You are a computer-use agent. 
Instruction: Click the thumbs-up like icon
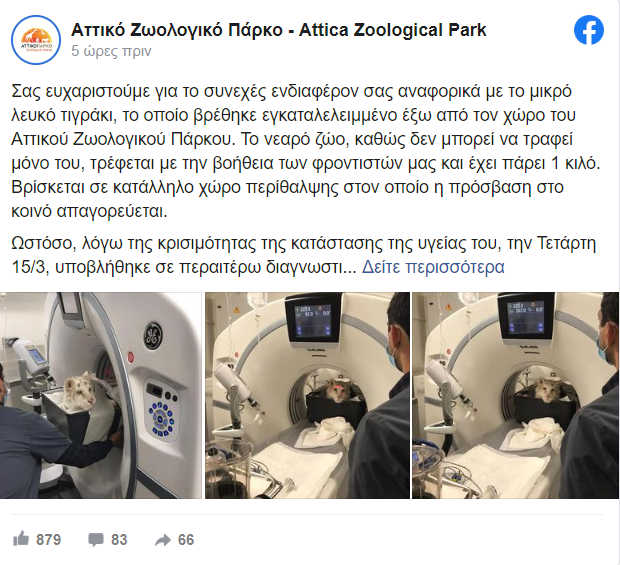point(21,539)
